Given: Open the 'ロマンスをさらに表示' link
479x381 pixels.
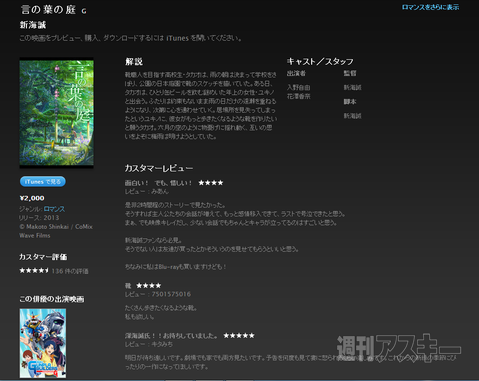Looking at the screenshot, I should point(430,7).
